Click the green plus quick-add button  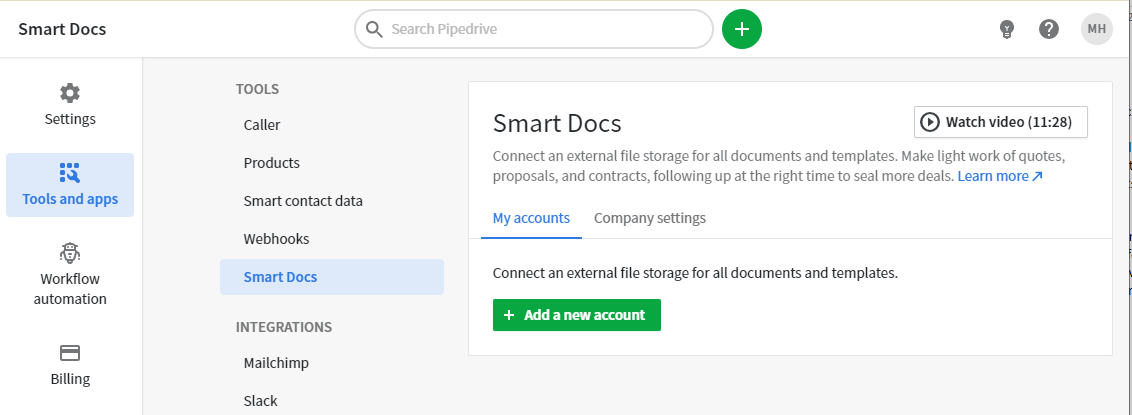[742, 29]
